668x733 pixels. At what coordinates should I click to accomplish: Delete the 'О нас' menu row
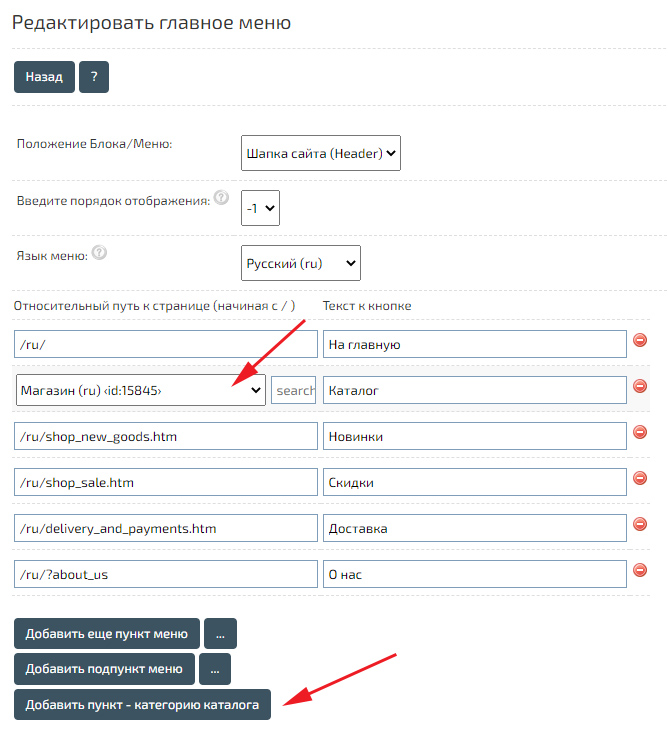pos(641,571)
